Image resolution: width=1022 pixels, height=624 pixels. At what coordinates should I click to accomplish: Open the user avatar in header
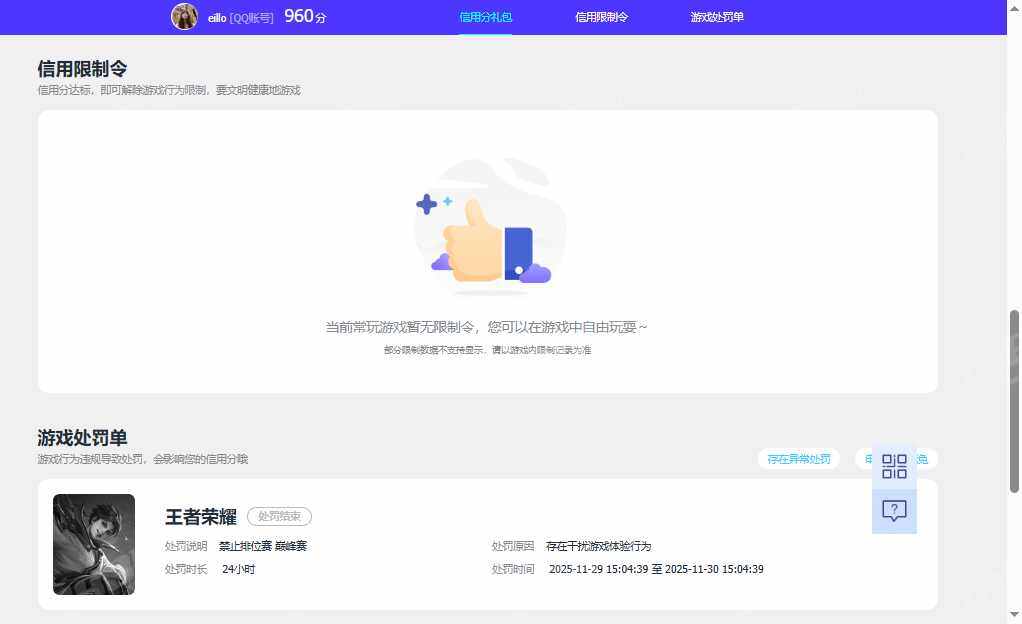[184, 16]
